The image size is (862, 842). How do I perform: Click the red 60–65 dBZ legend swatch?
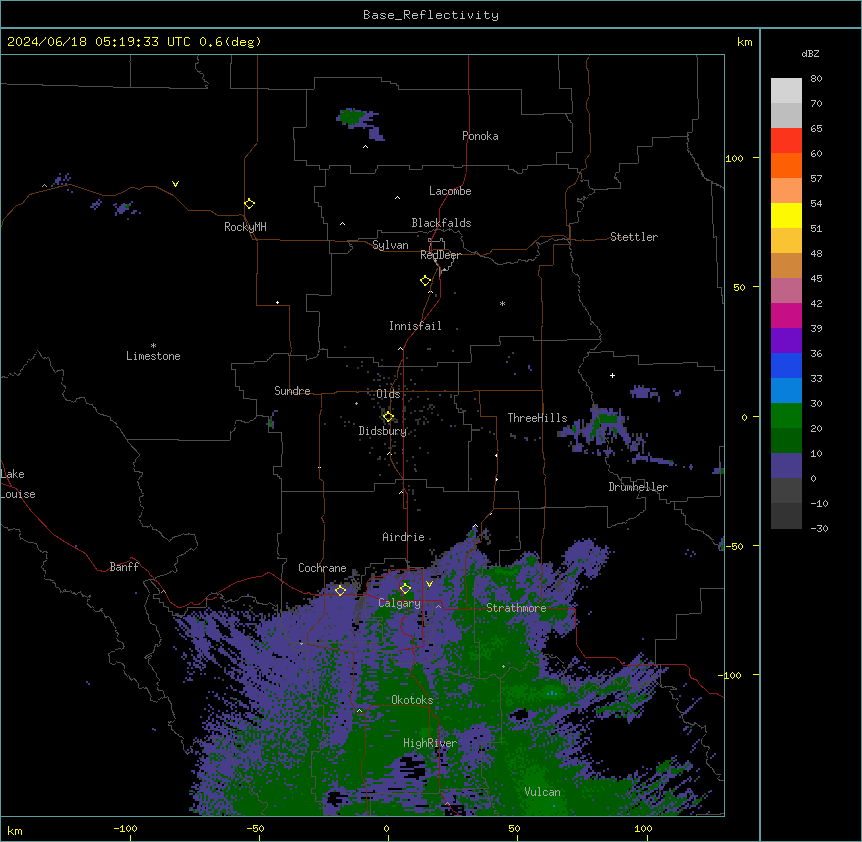click(x=786, y=140)
